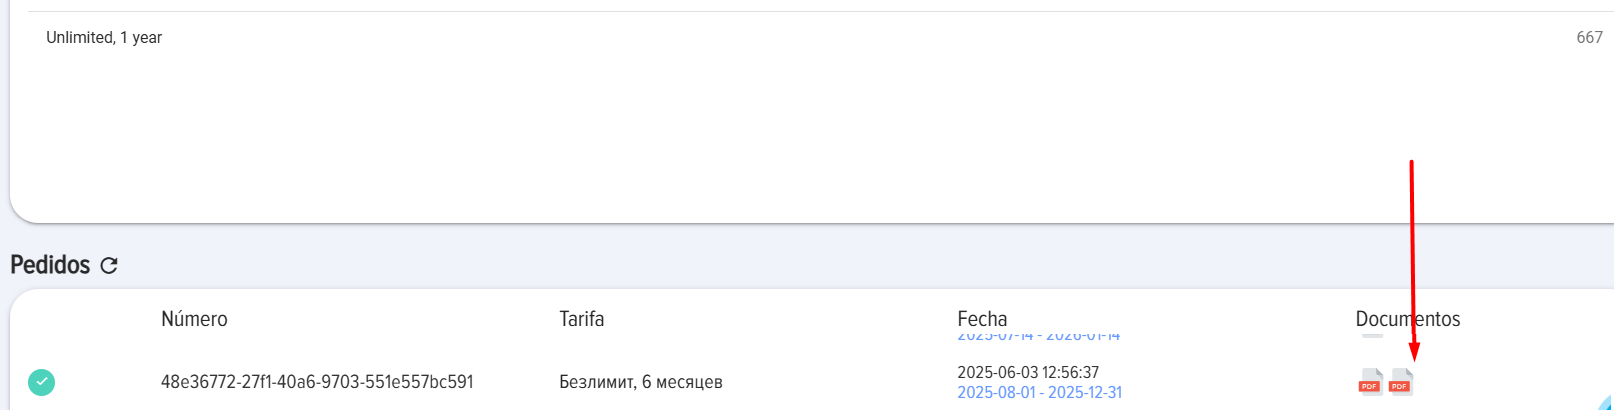Click the 667 value in top row
This screenshot has width=1614, height=410.
[1589, 38]
